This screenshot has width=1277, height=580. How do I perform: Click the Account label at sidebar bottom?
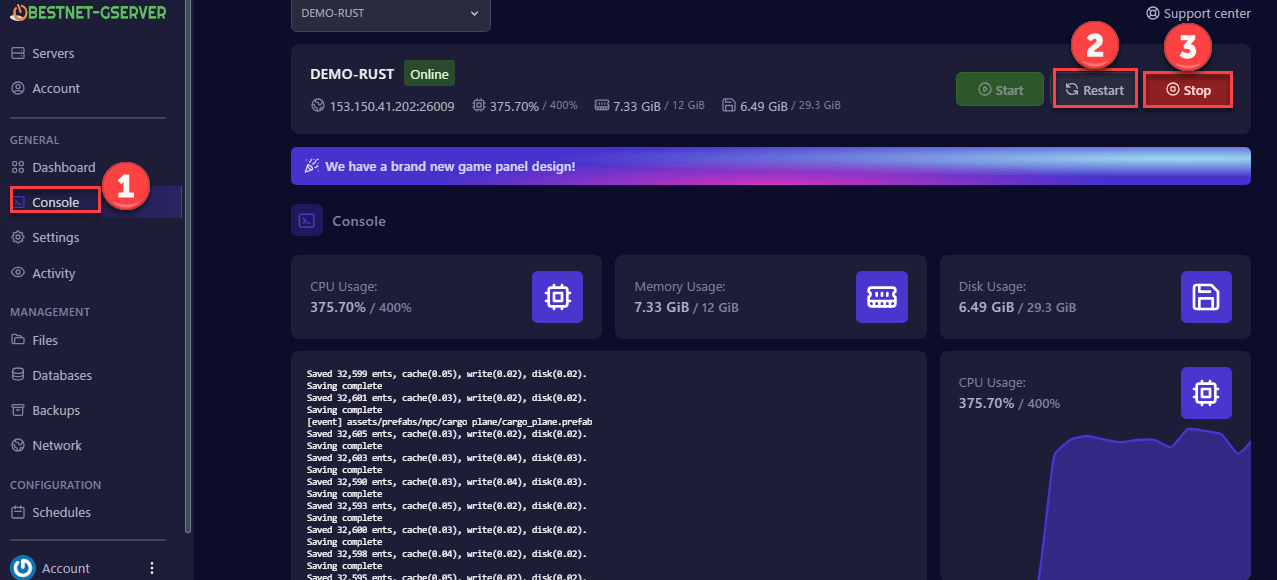click(x=66, y=568)
